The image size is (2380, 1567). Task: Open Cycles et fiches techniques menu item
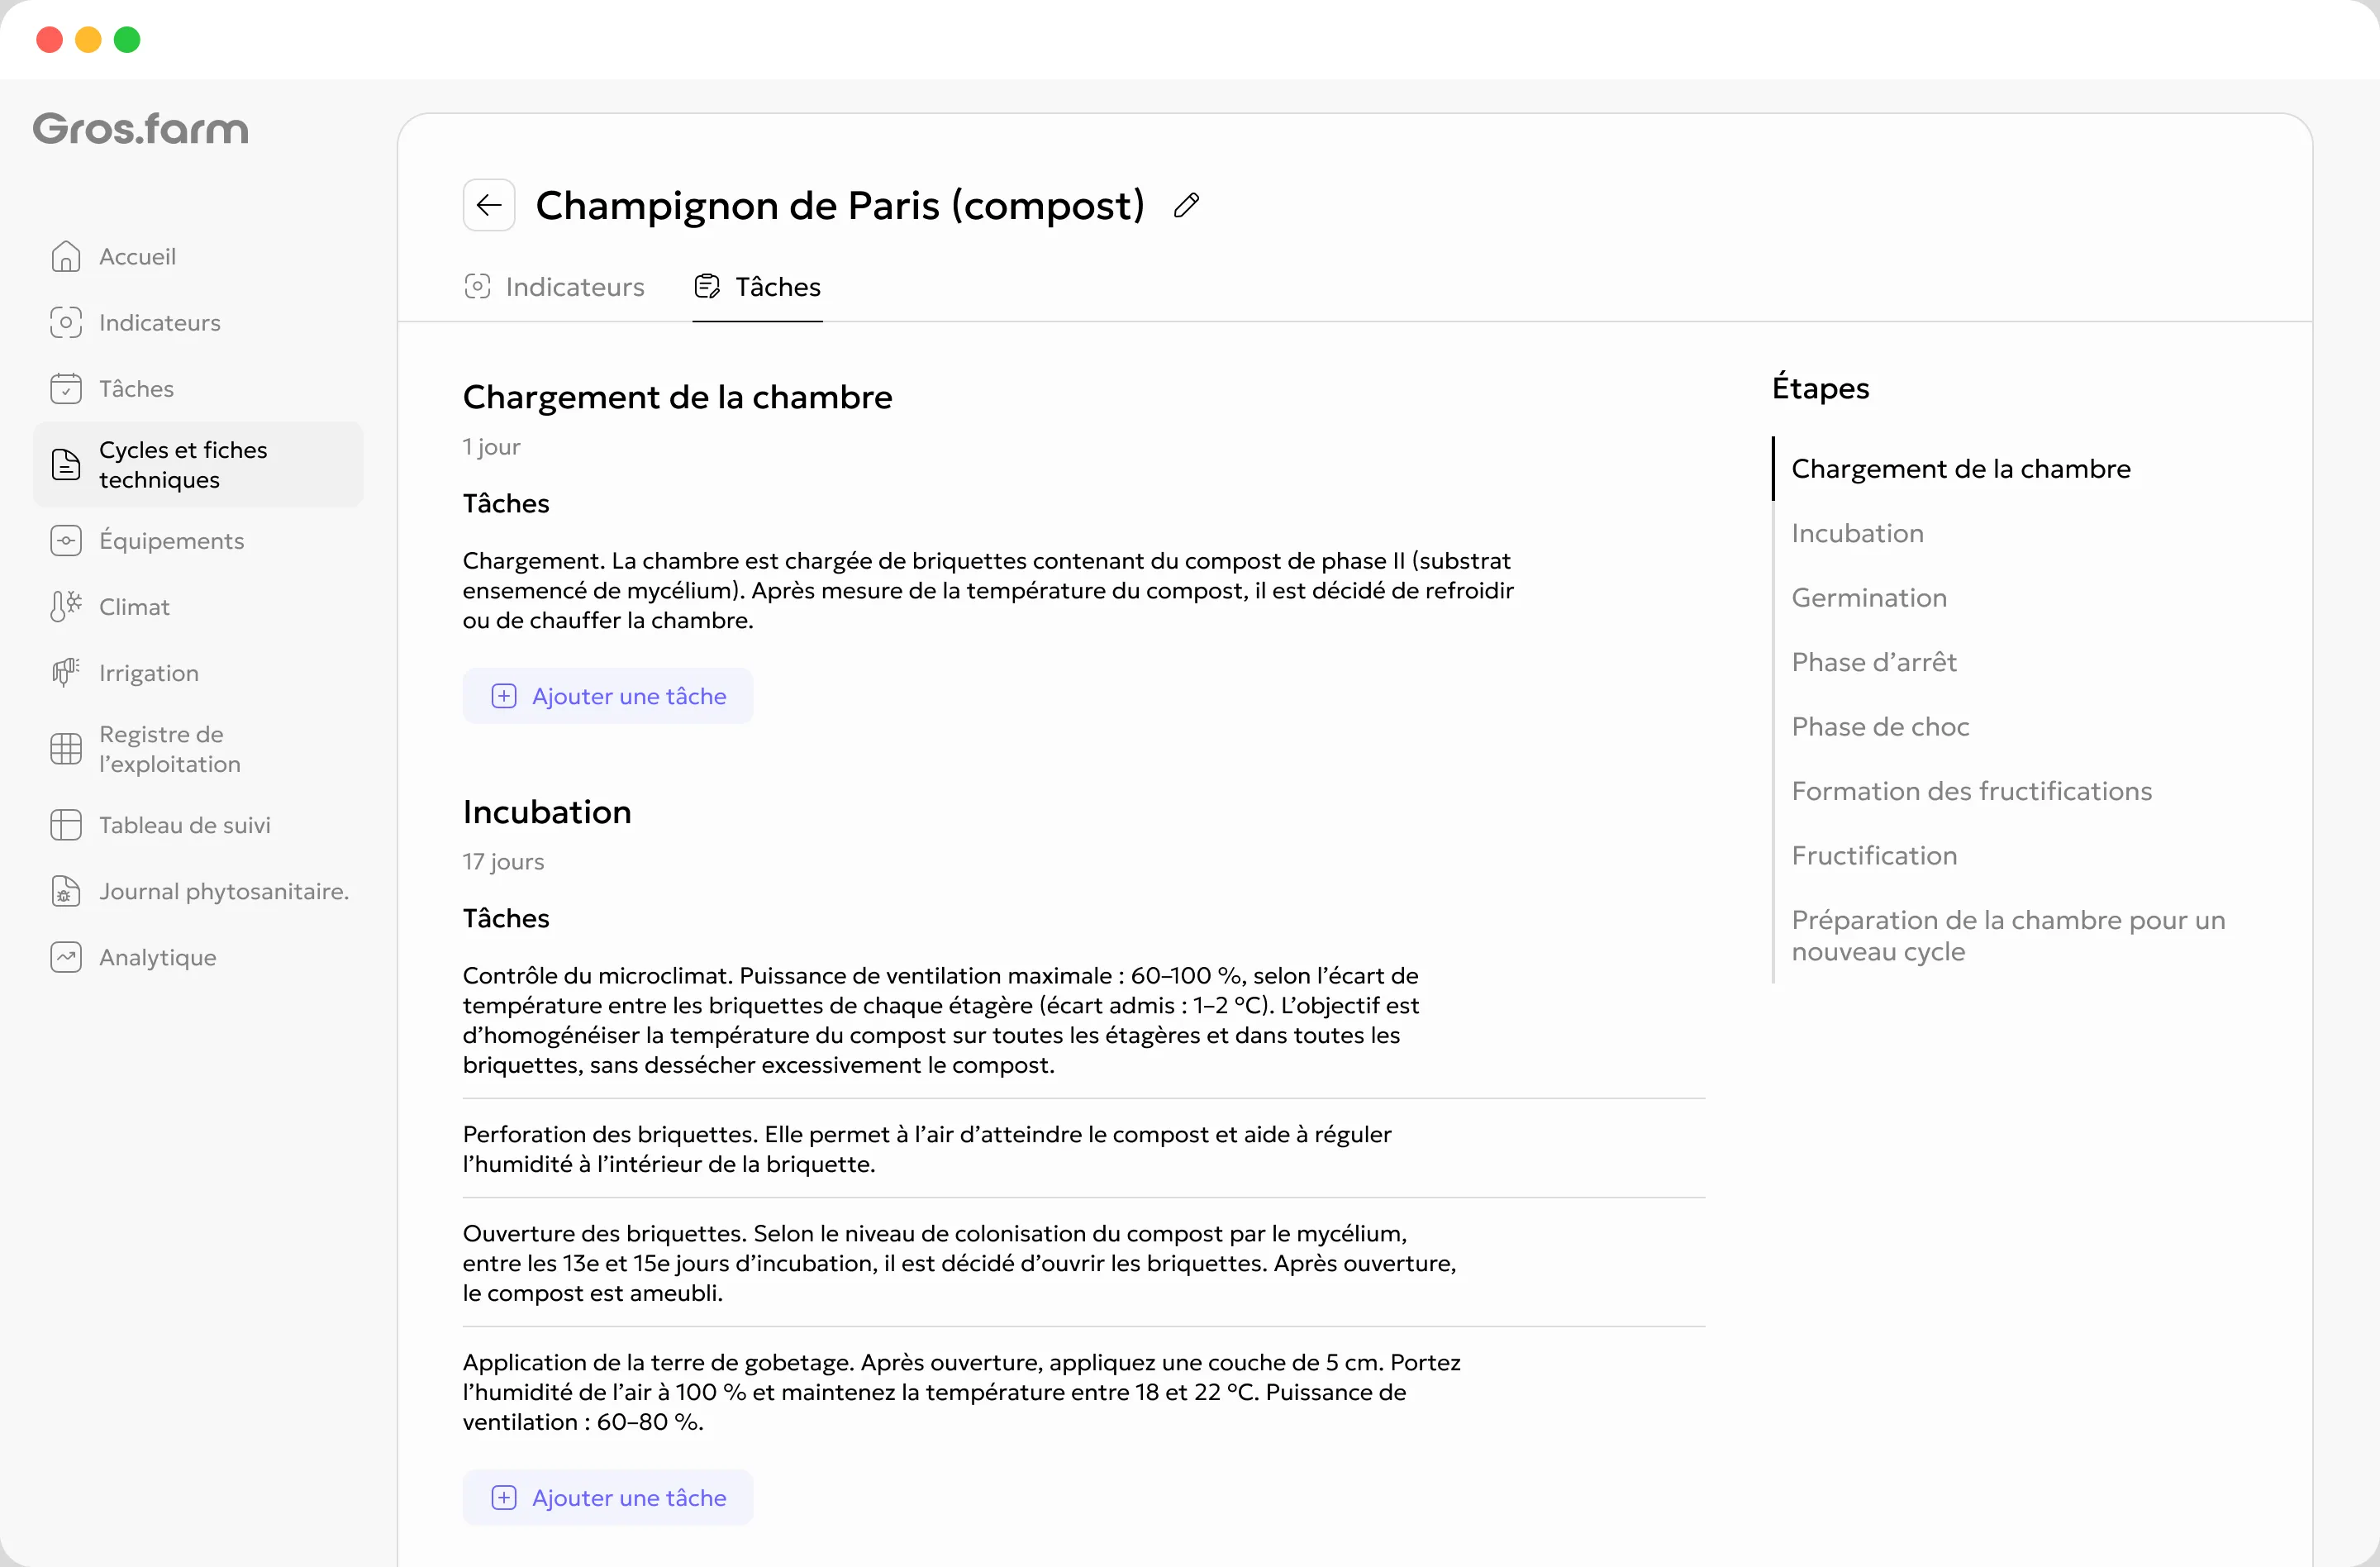tap(198, 464)
